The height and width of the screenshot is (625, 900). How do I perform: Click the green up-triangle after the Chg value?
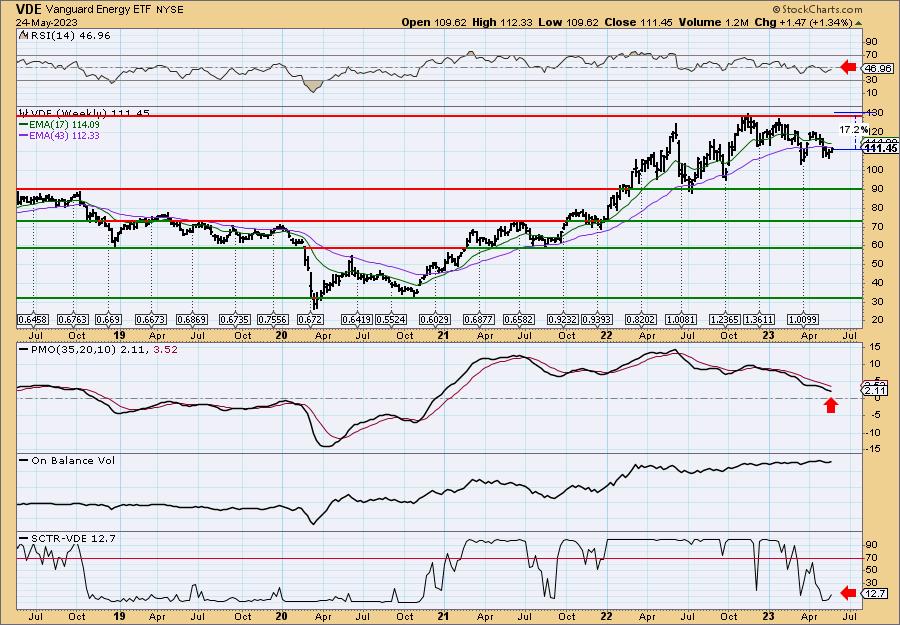click(859, 23)
